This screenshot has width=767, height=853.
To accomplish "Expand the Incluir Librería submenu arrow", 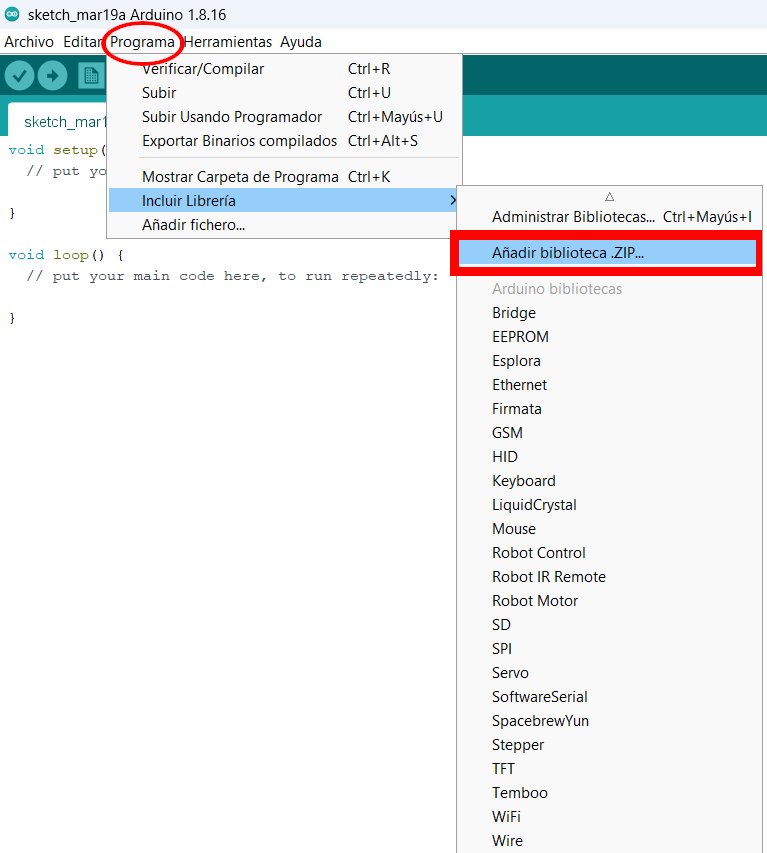I will pyautogui.click(x=452, y=201).
